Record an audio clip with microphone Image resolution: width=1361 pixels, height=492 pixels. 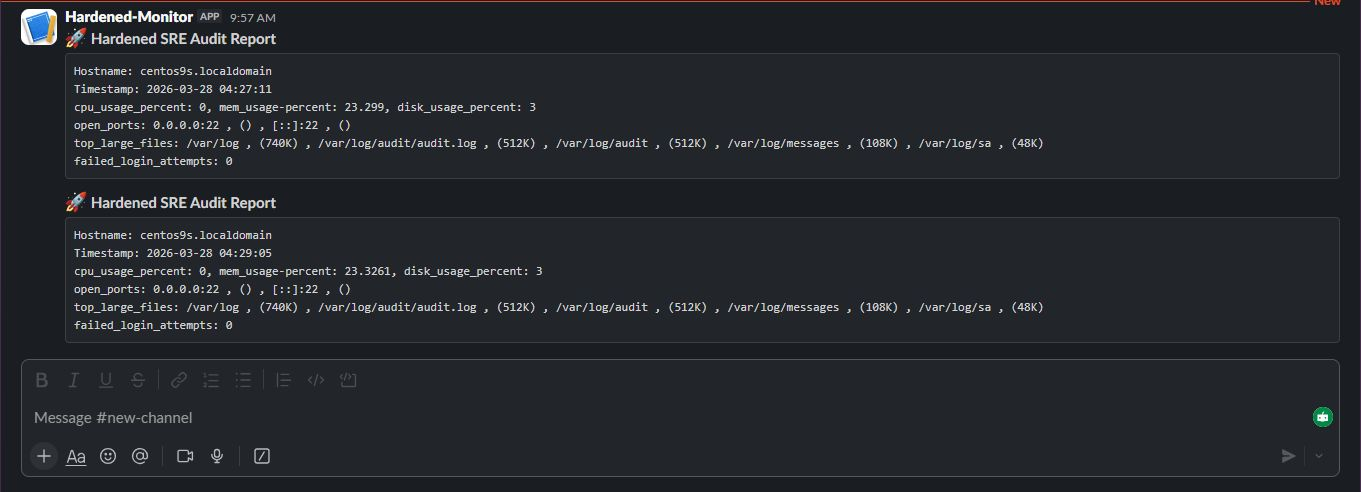click(x=217, y=456)
